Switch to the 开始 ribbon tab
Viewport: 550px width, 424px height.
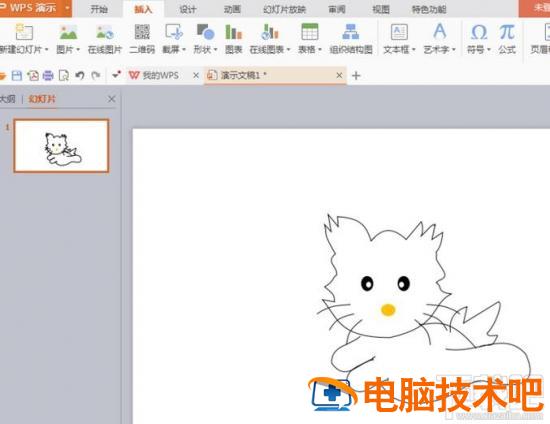pyautogui.click(x=99, y=9)
